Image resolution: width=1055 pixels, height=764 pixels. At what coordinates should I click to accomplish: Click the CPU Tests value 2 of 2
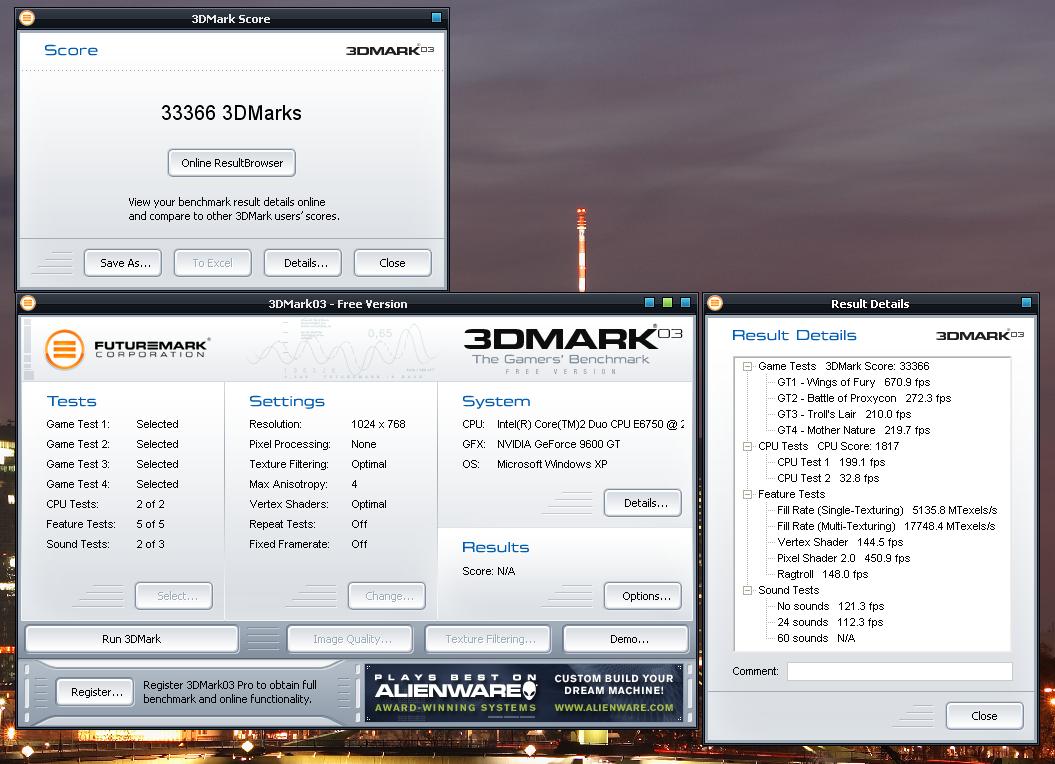pyautogui.click(x=150, y=504)
